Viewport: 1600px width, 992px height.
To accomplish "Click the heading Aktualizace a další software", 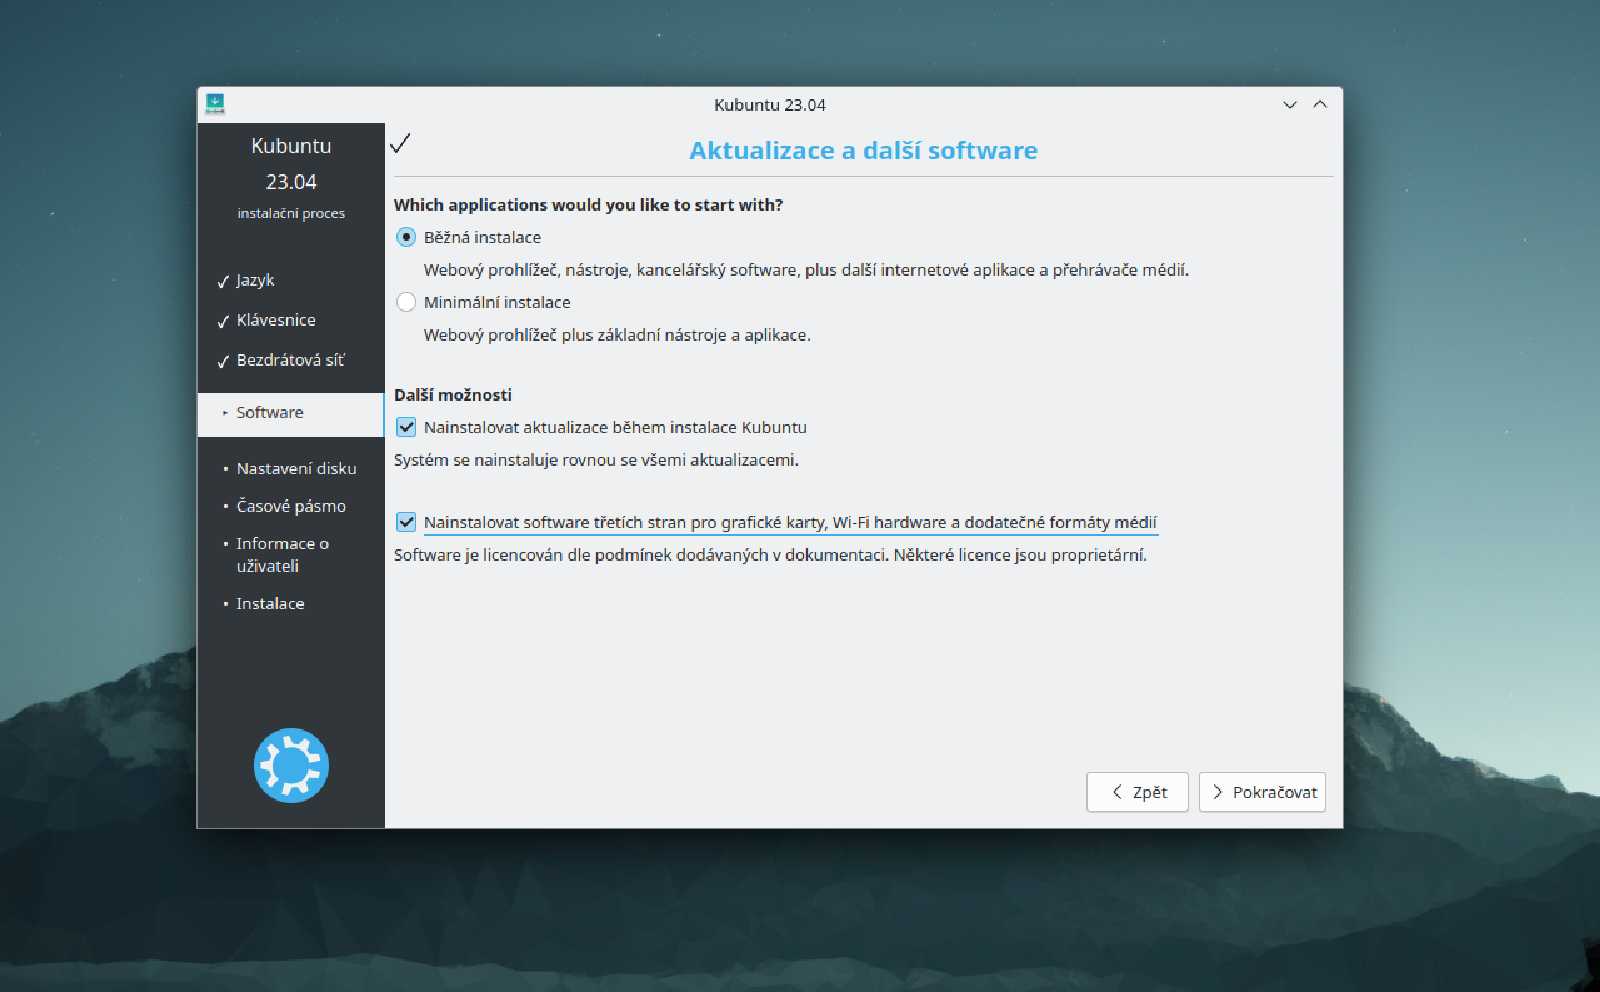I will coord(863,150).
